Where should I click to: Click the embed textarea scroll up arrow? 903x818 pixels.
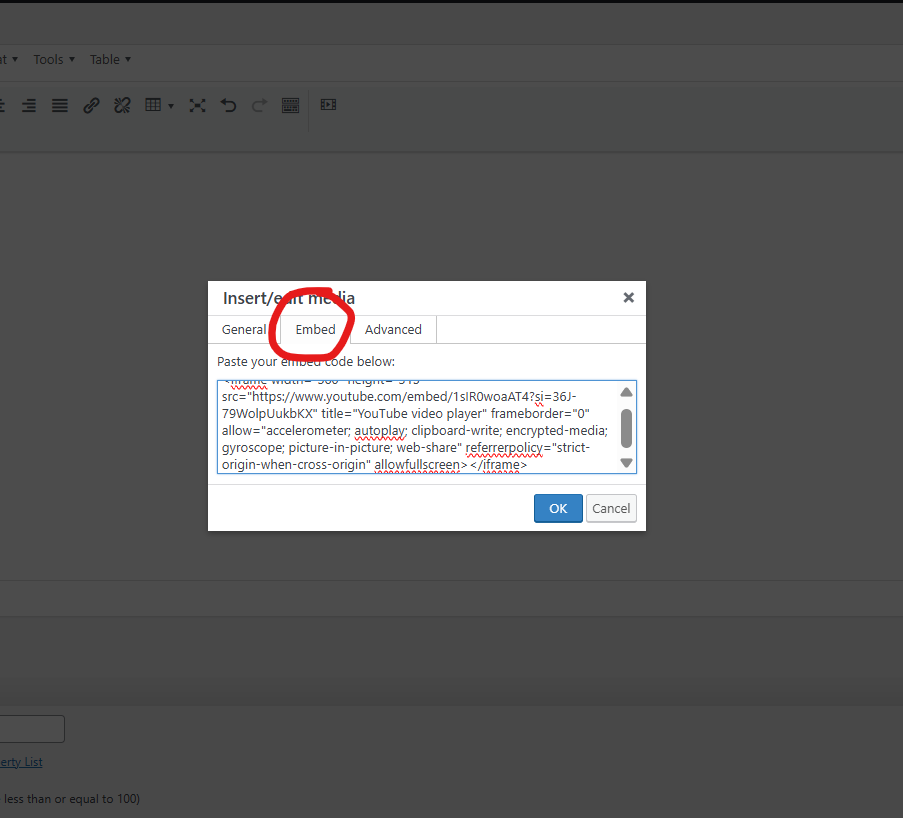(x=627, y=392)
